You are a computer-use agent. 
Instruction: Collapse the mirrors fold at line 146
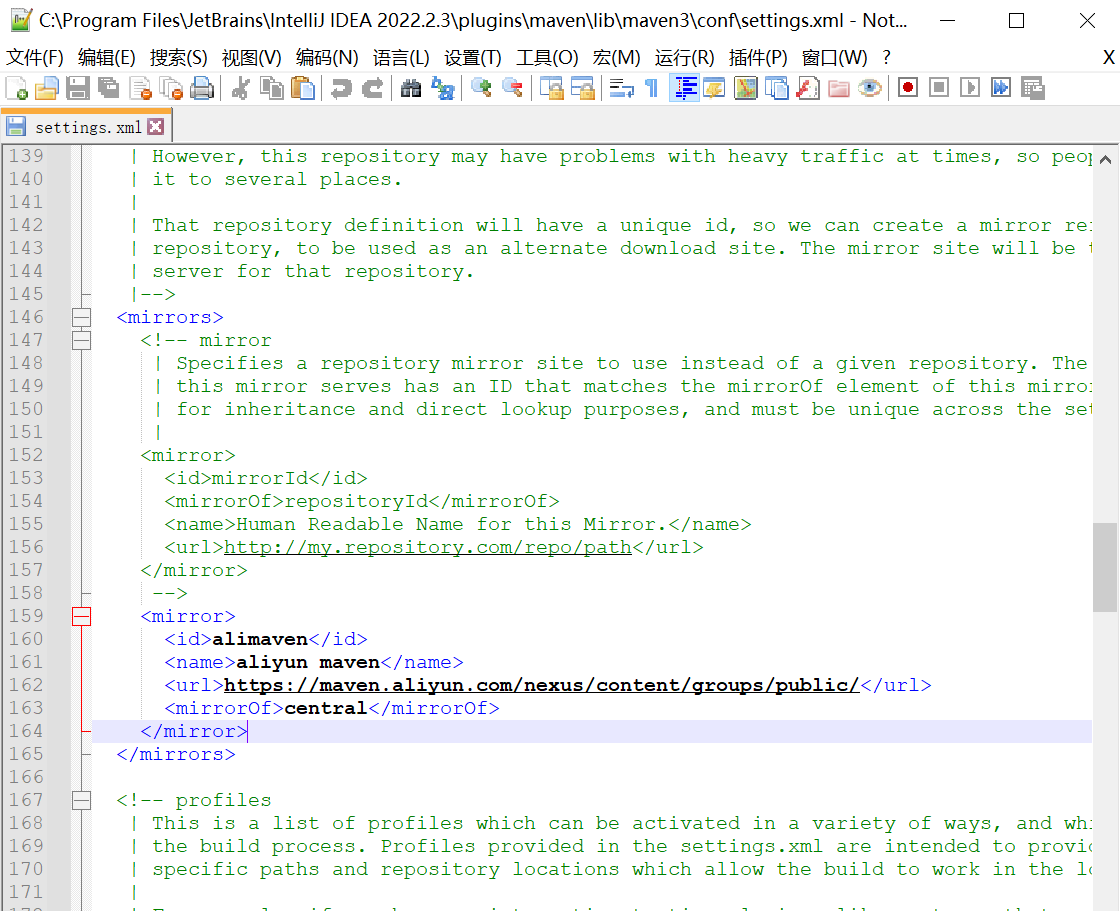(x=81, y=317)
